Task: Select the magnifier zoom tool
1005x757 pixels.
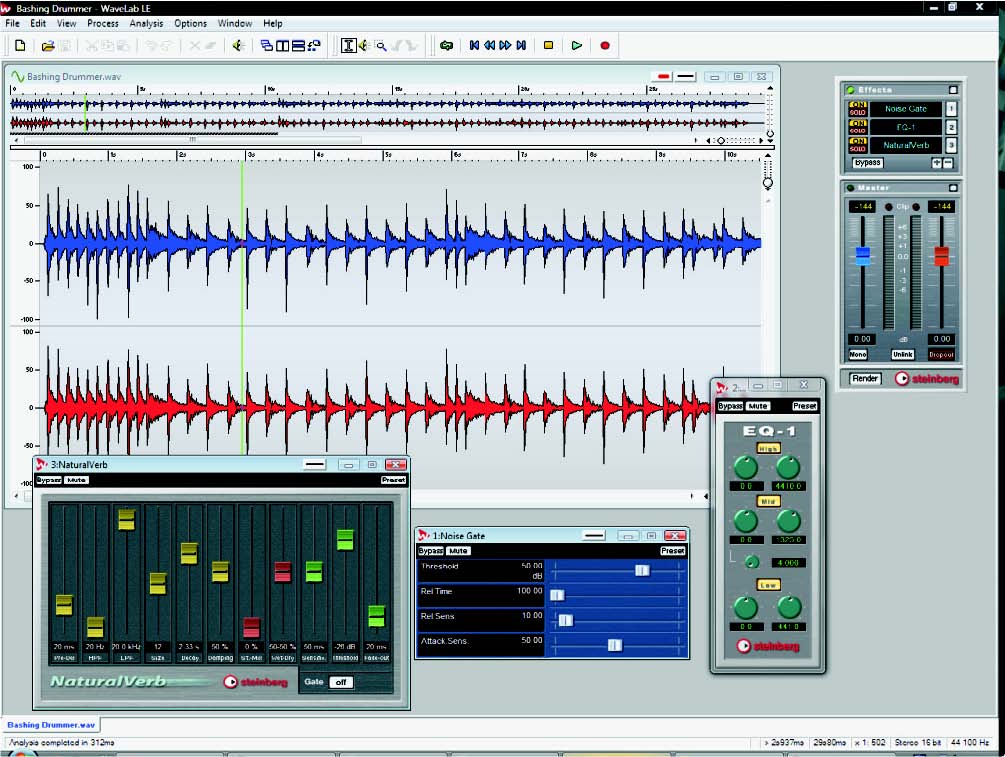Action: (x=381, y=46)
